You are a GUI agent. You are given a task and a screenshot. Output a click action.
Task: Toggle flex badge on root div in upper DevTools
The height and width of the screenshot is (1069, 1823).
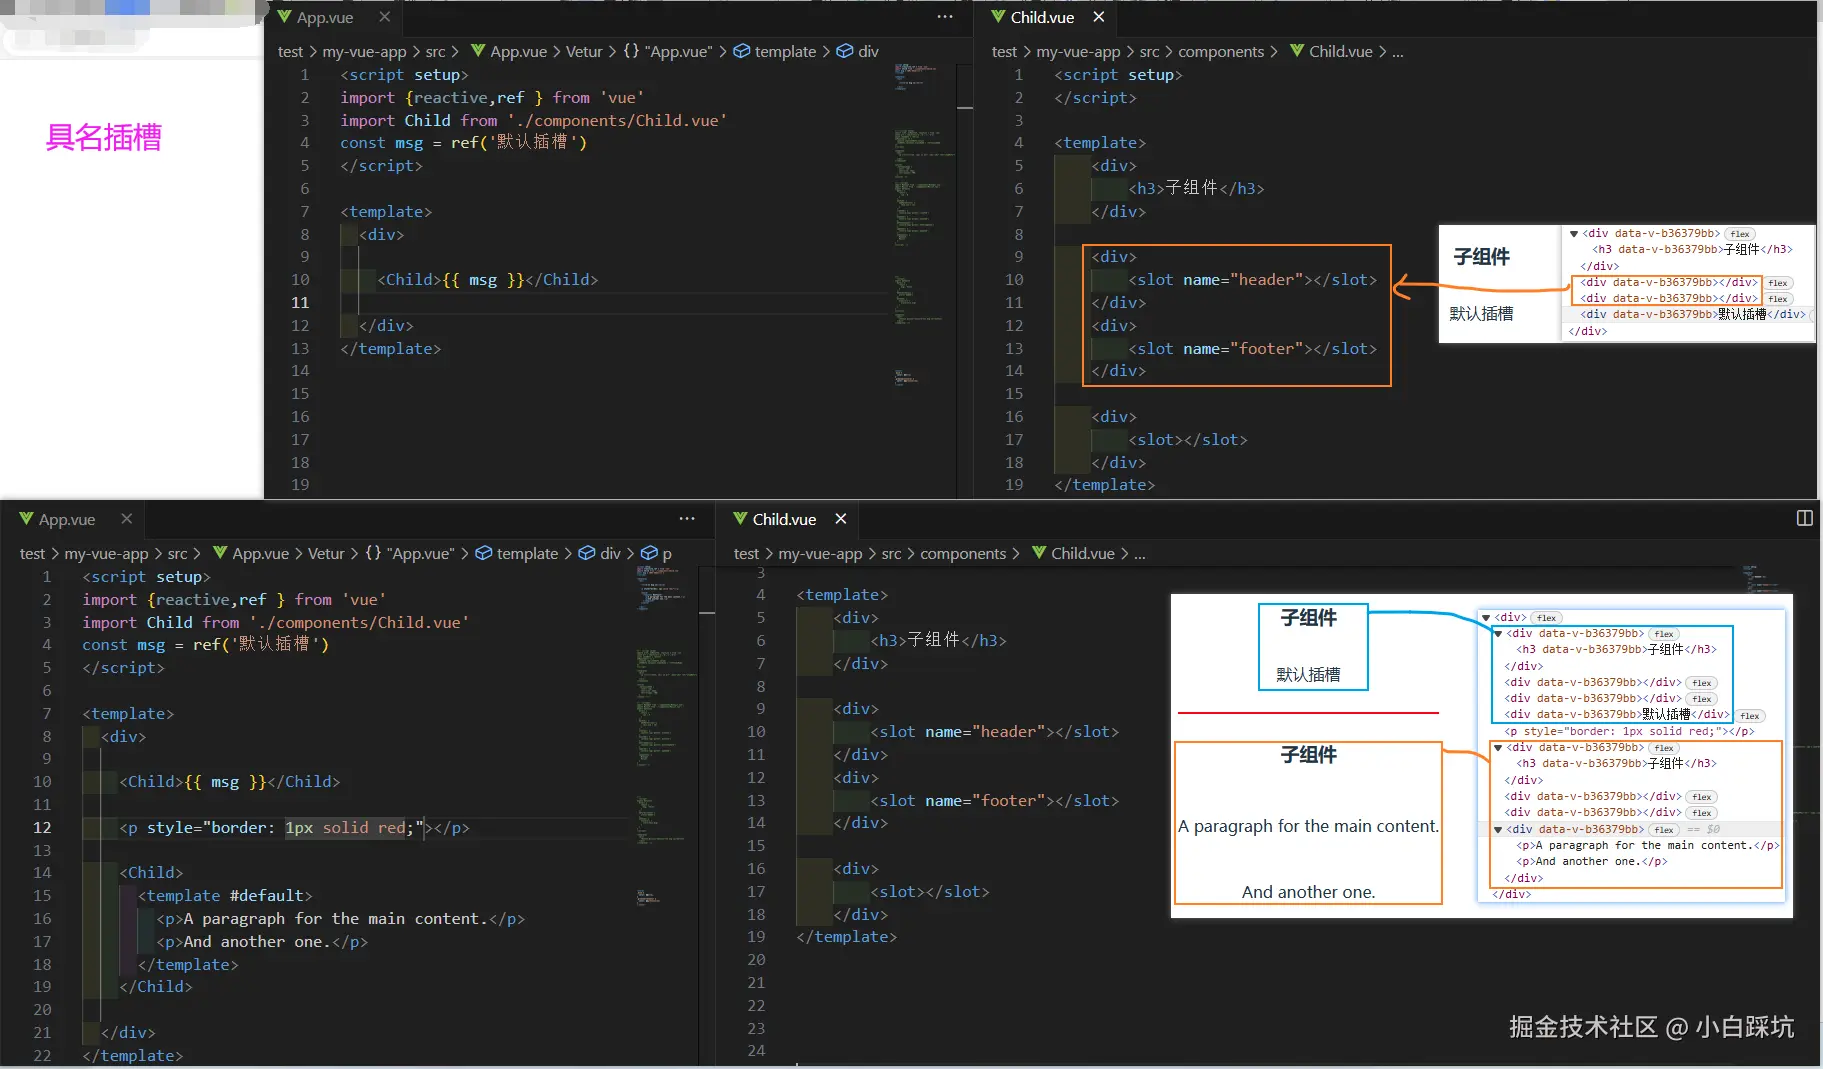tap(1740, 234)
